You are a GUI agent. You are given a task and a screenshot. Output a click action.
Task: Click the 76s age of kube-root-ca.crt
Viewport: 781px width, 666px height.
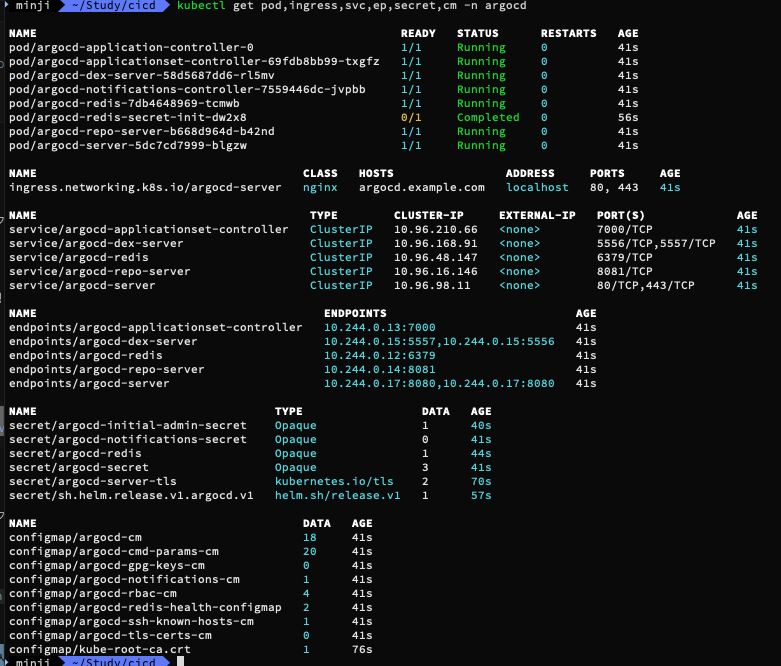click(362, 649)
